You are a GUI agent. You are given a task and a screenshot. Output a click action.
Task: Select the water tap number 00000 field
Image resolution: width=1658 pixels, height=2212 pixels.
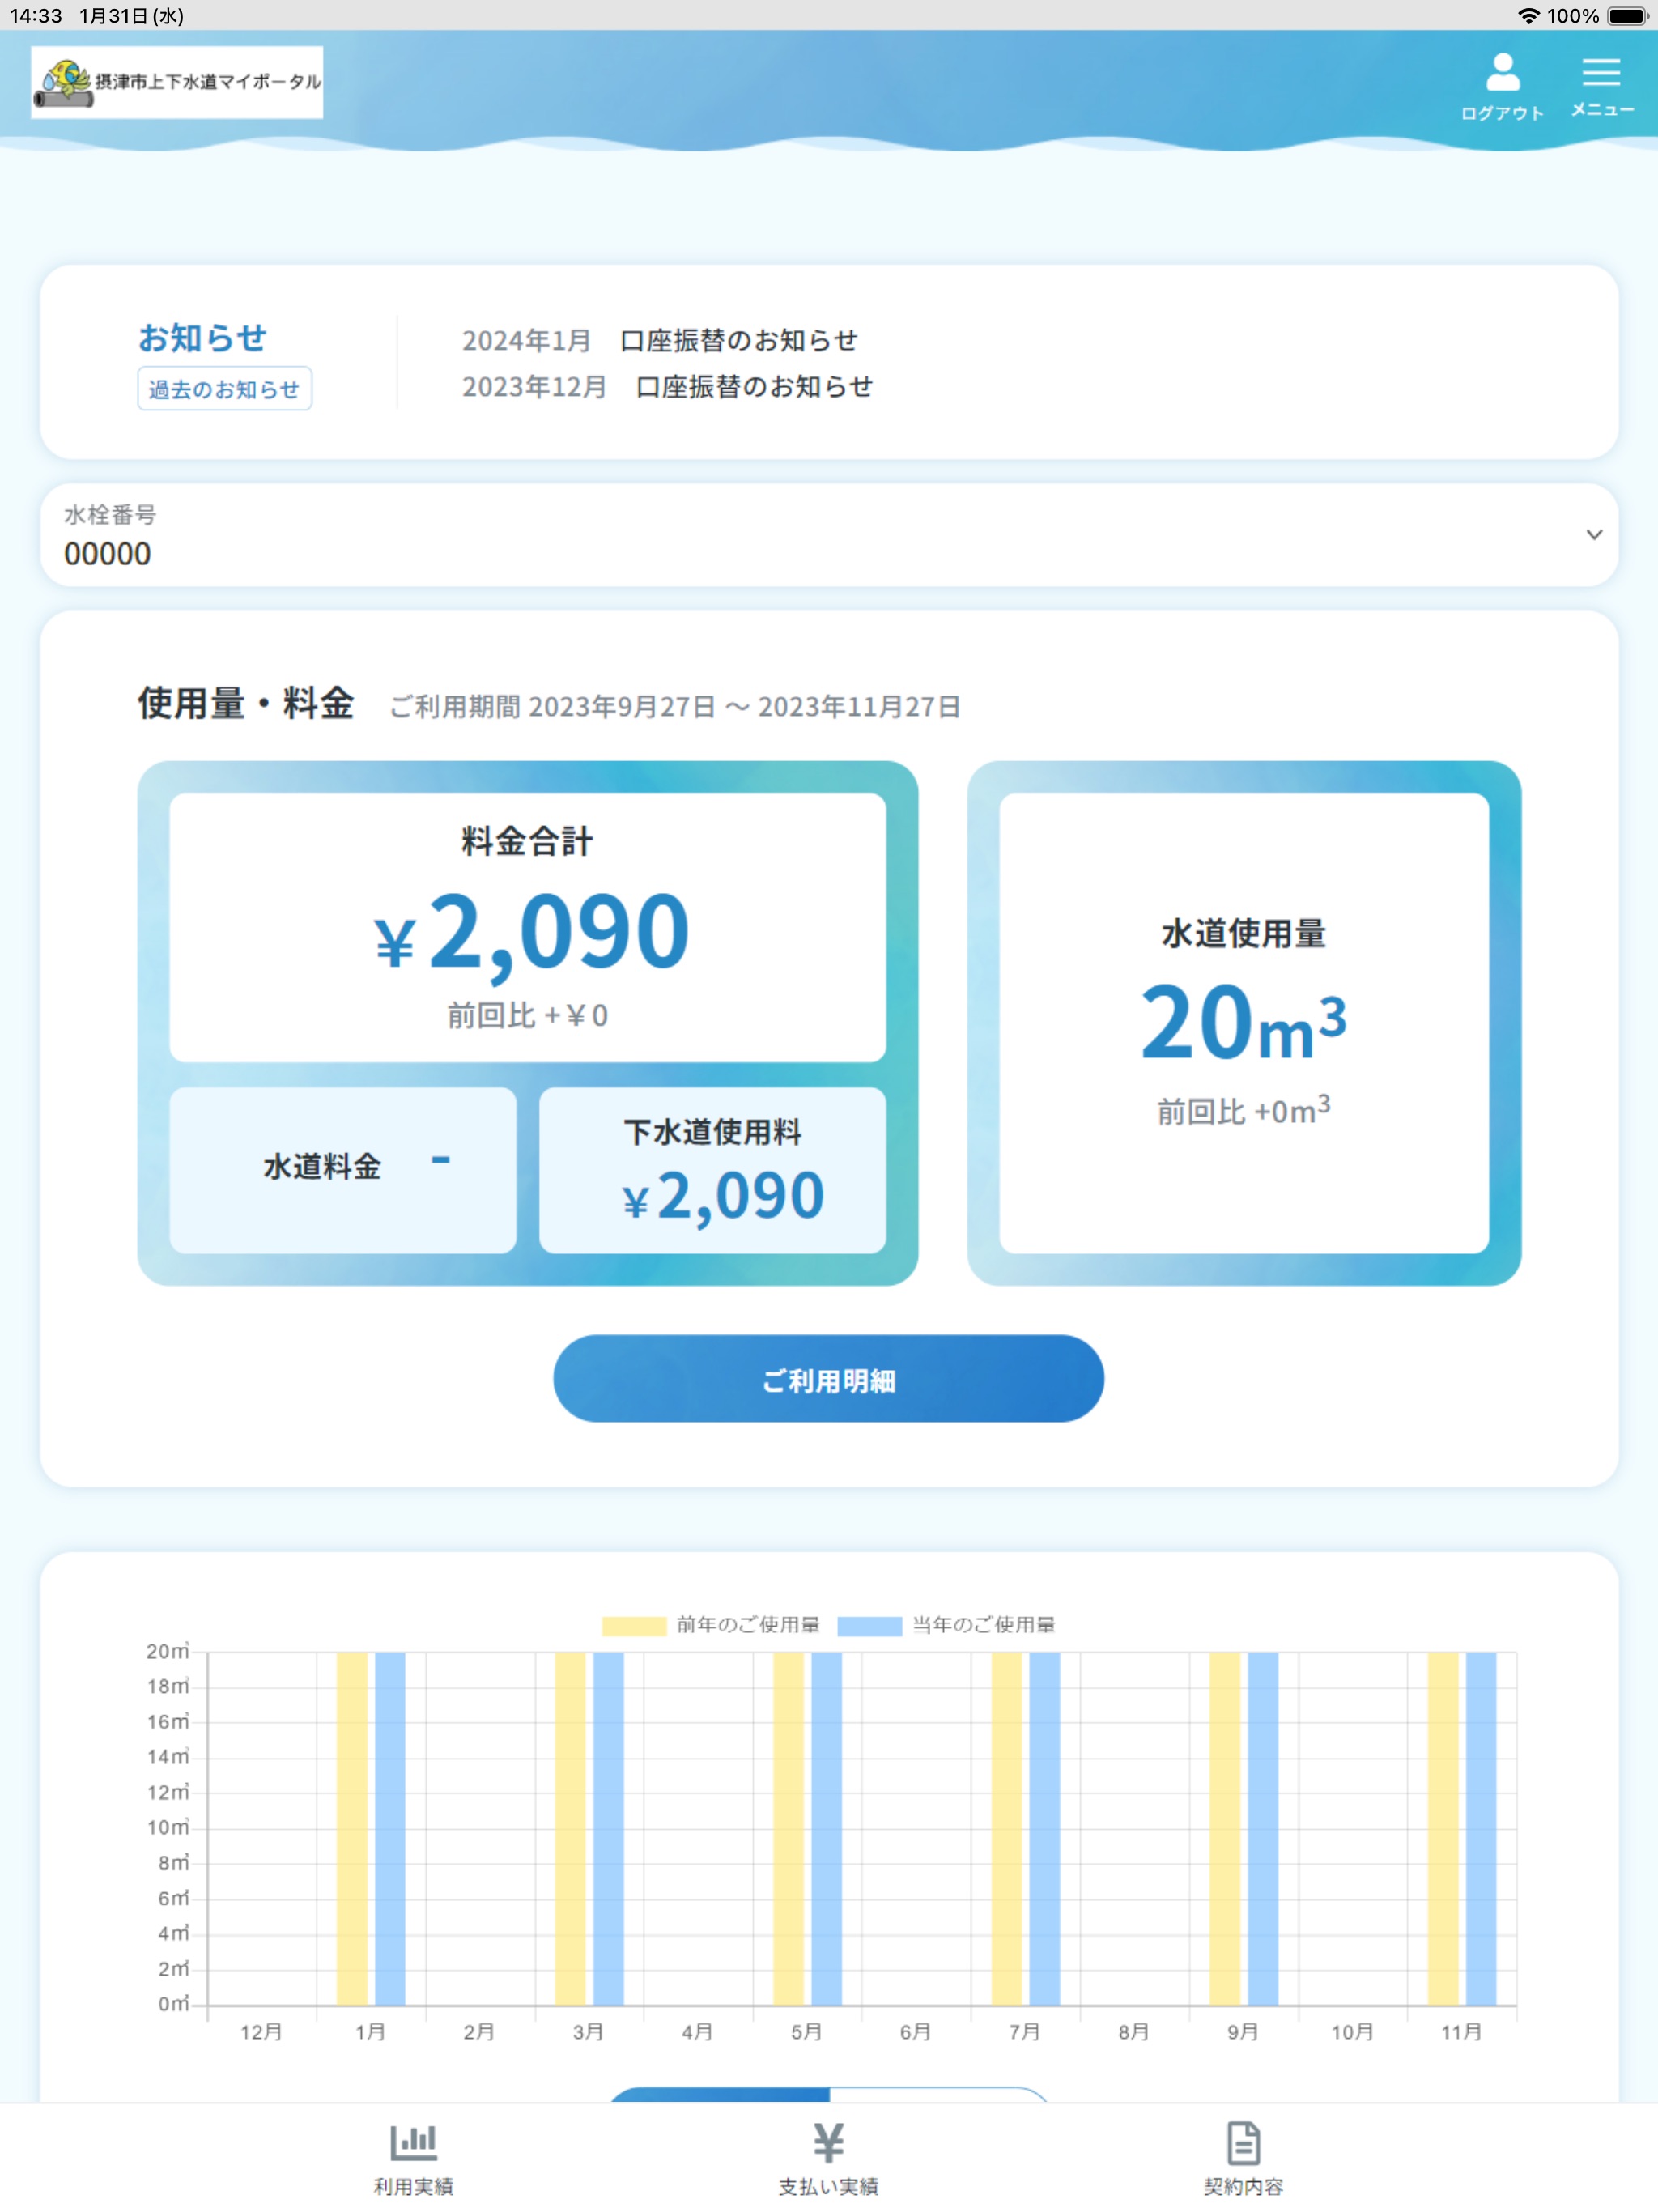click(x=829, y=535)
